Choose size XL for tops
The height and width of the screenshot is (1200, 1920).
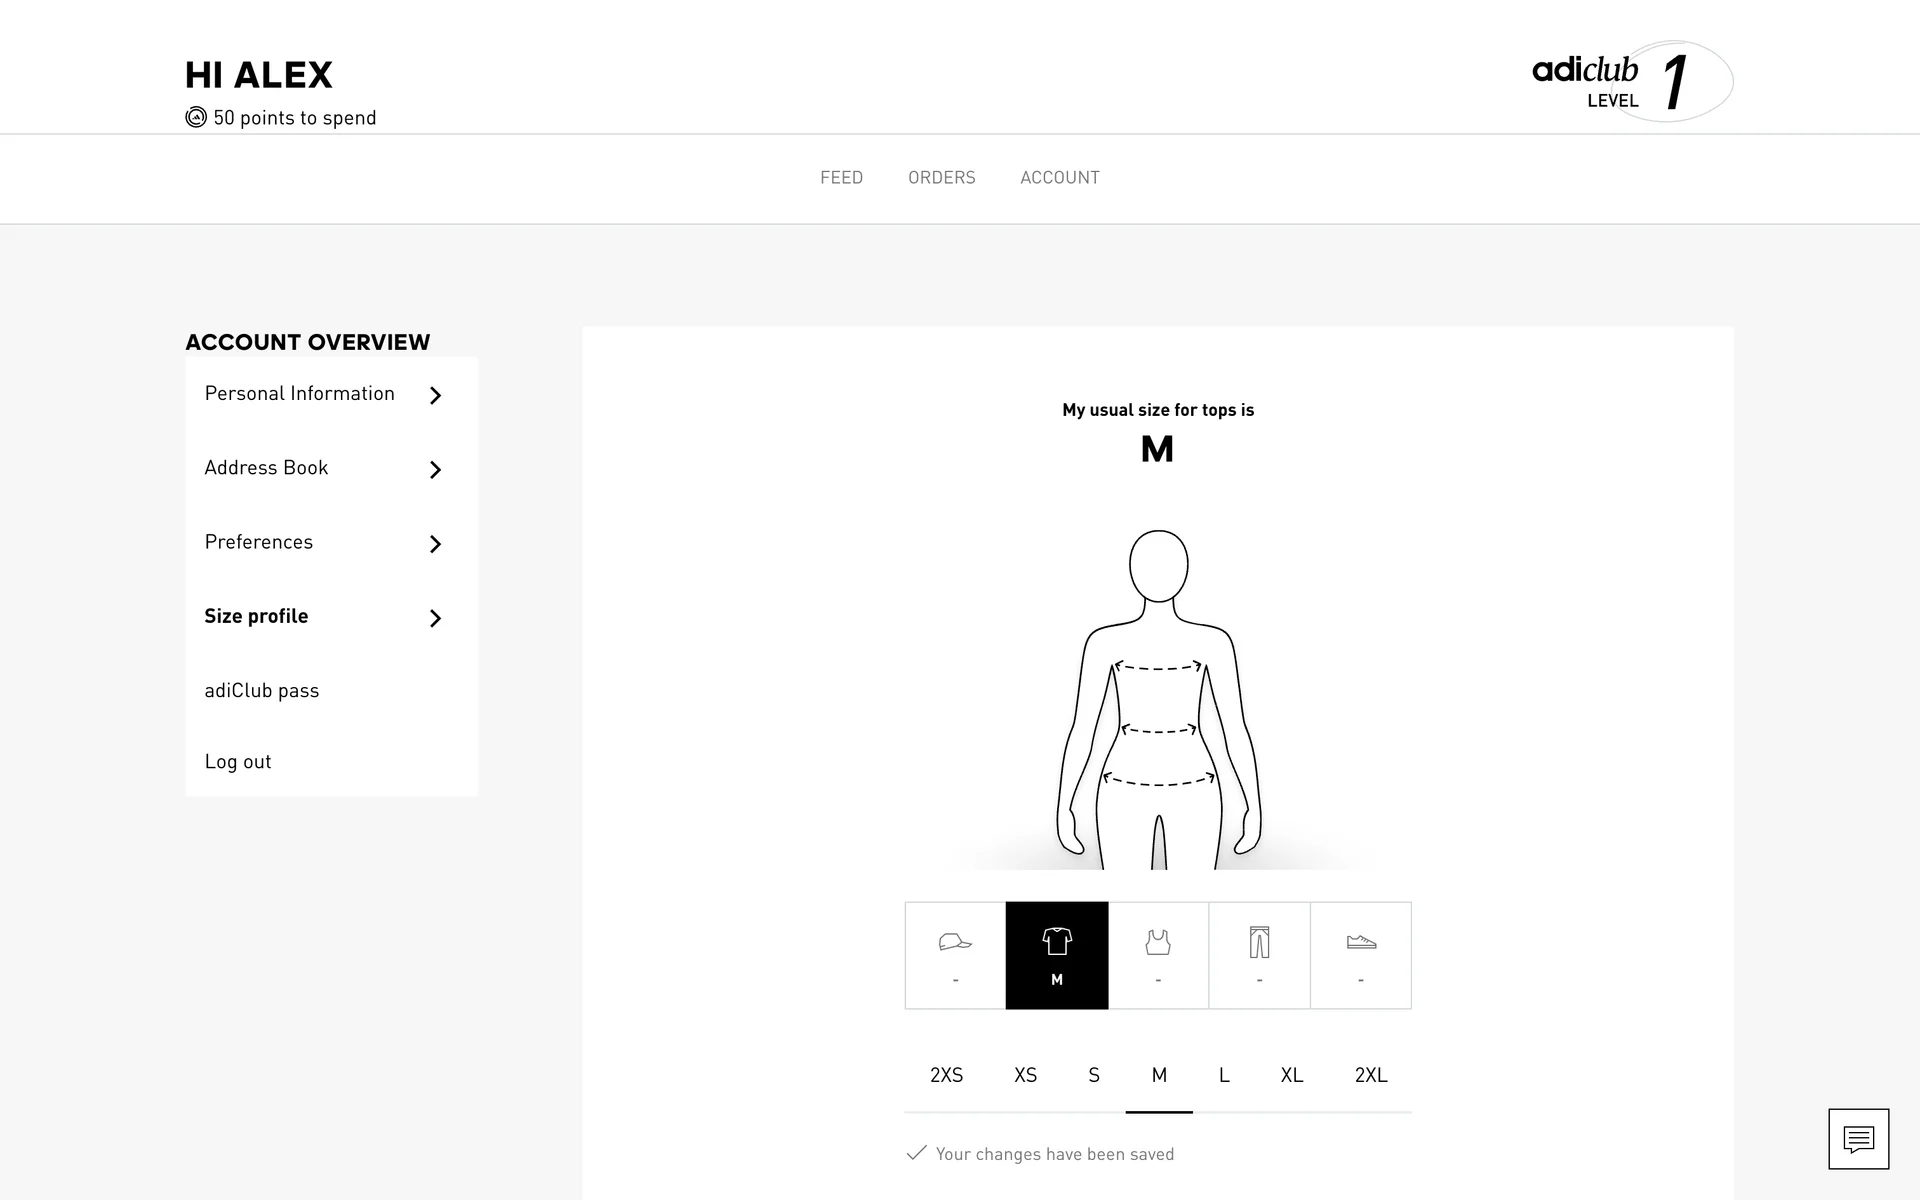point(1291,1075)
